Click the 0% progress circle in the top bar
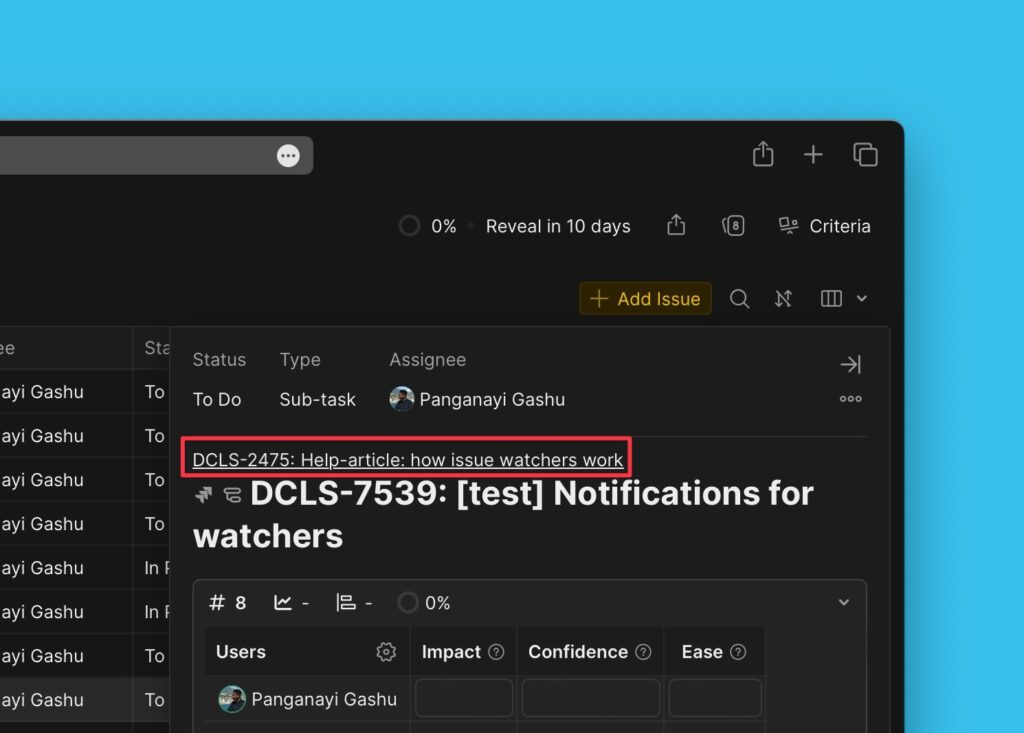 click(409, 226)
